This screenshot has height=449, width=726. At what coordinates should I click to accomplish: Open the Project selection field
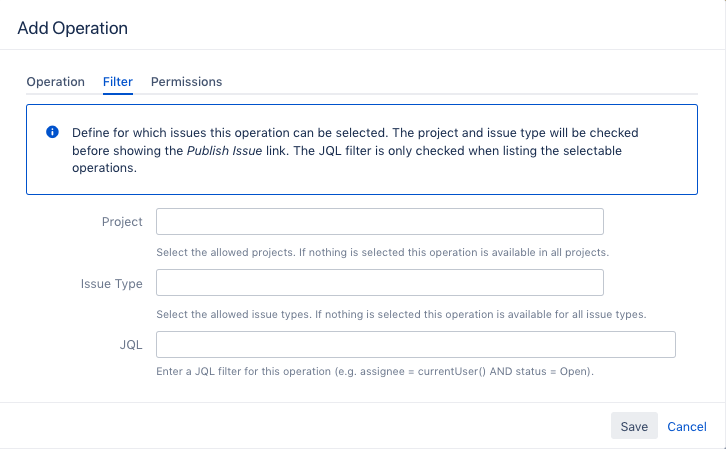tap(380, 221)
